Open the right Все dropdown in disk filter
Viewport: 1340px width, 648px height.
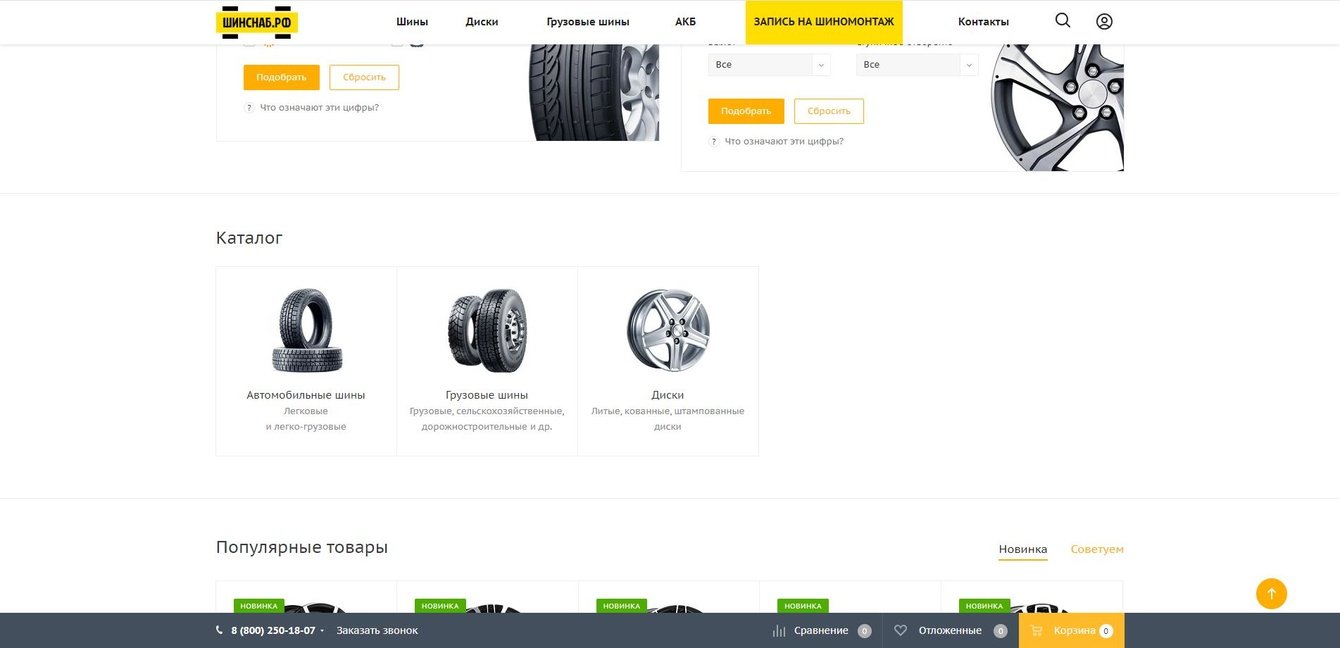click(917, 64)
